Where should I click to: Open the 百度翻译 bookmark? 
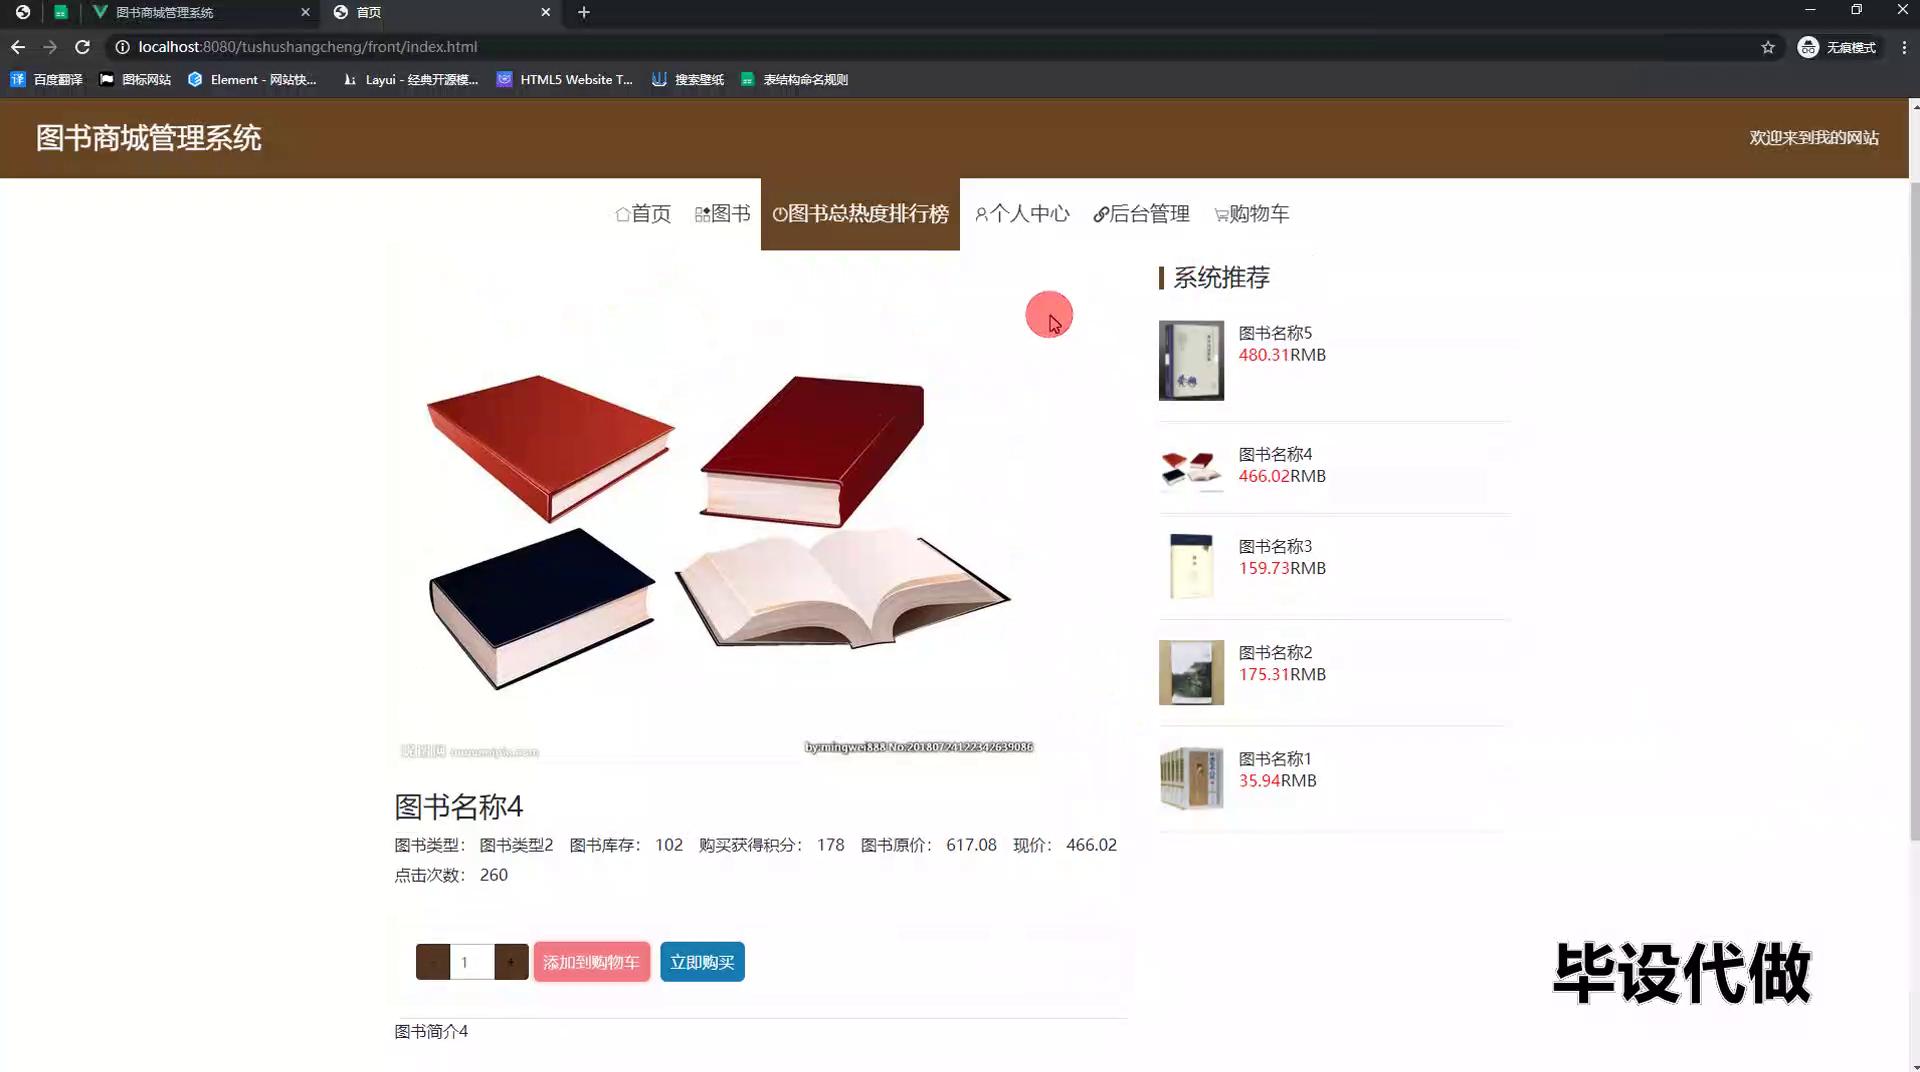pos(47,80)
